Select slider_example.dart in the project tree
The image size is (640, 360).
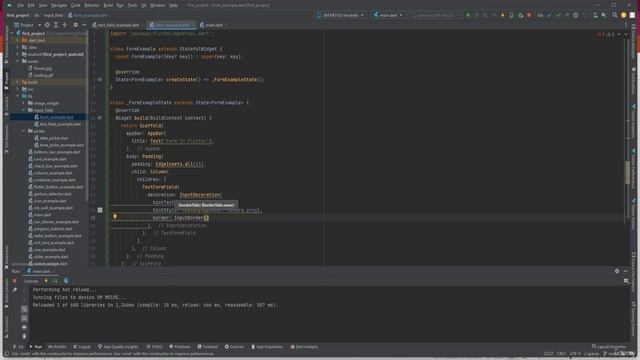pyautogui.click(x=48, y=257)
